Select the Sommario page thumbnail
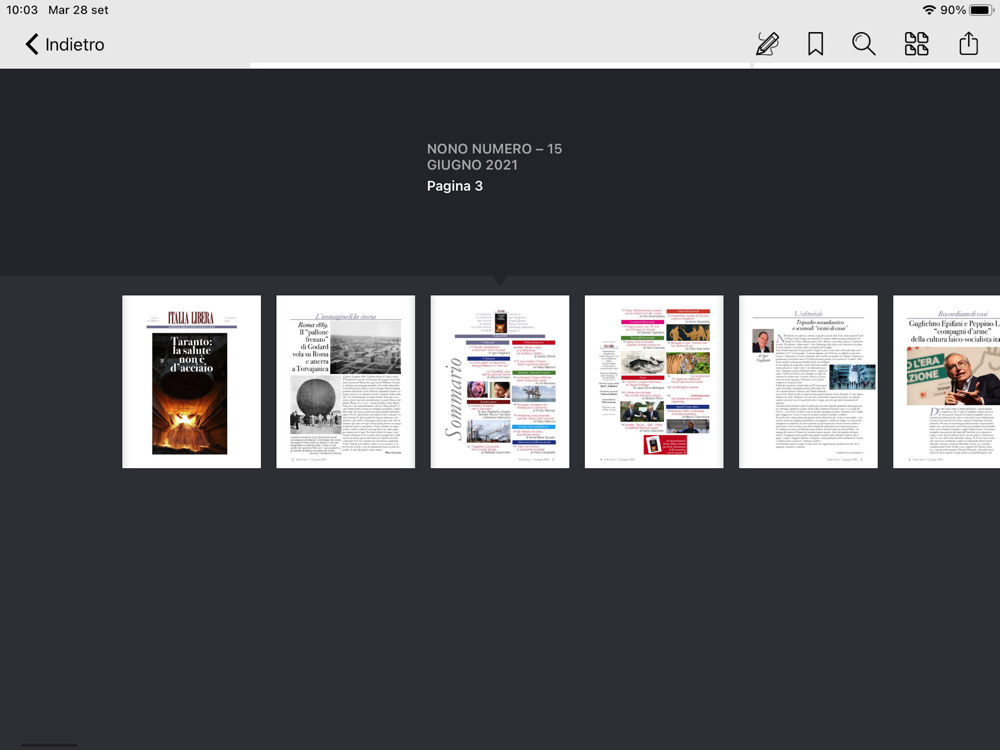Viewport: 1000px width, 750px height. 500,381
